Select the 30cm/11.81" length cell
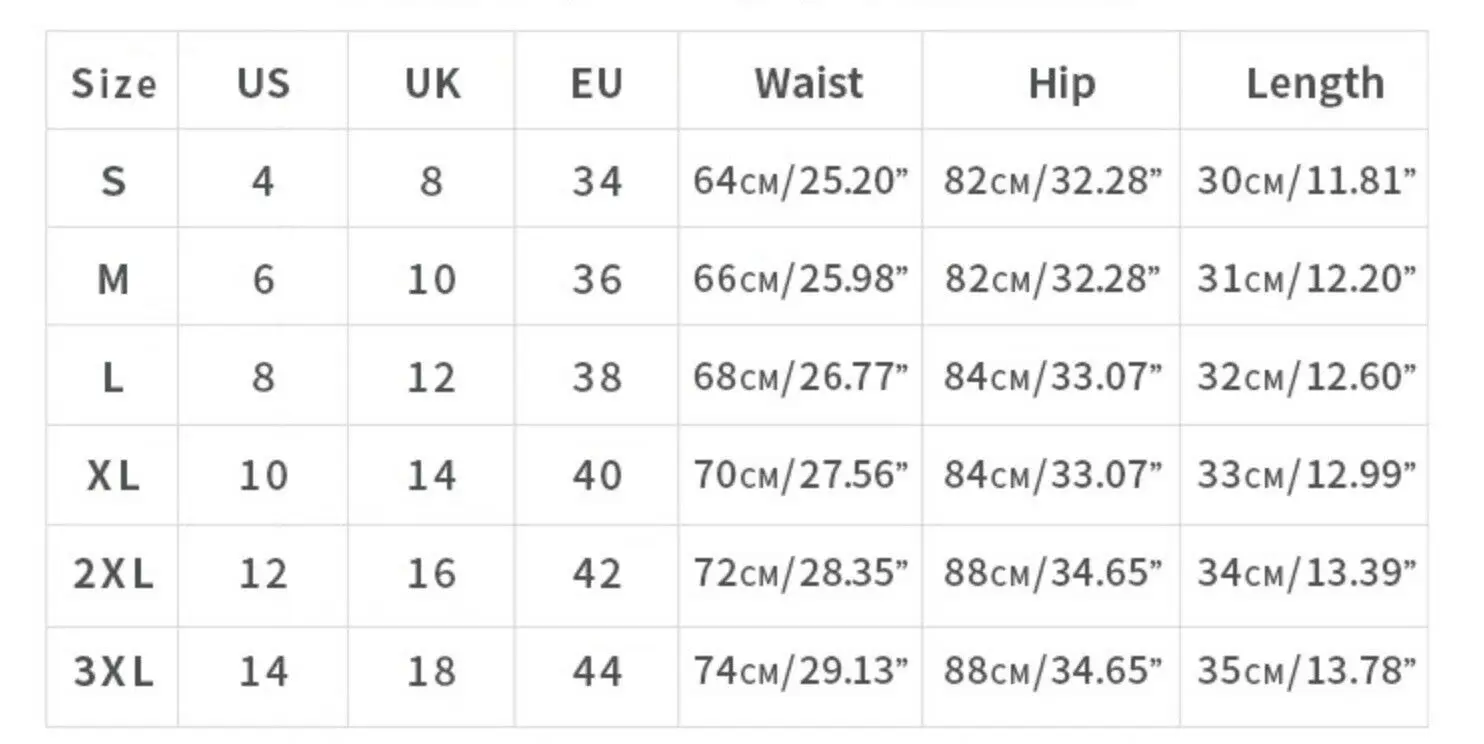 coord(1306,181)
